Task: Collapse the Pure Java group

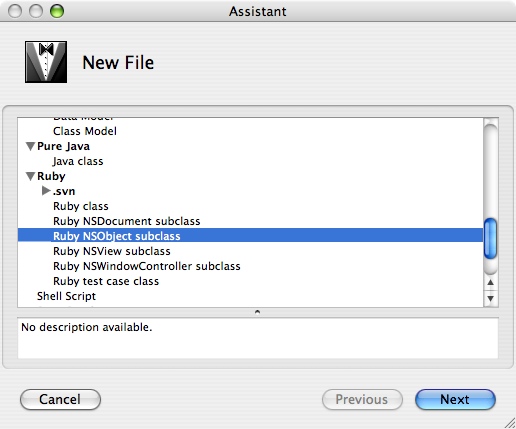Action: coord(31,146)
